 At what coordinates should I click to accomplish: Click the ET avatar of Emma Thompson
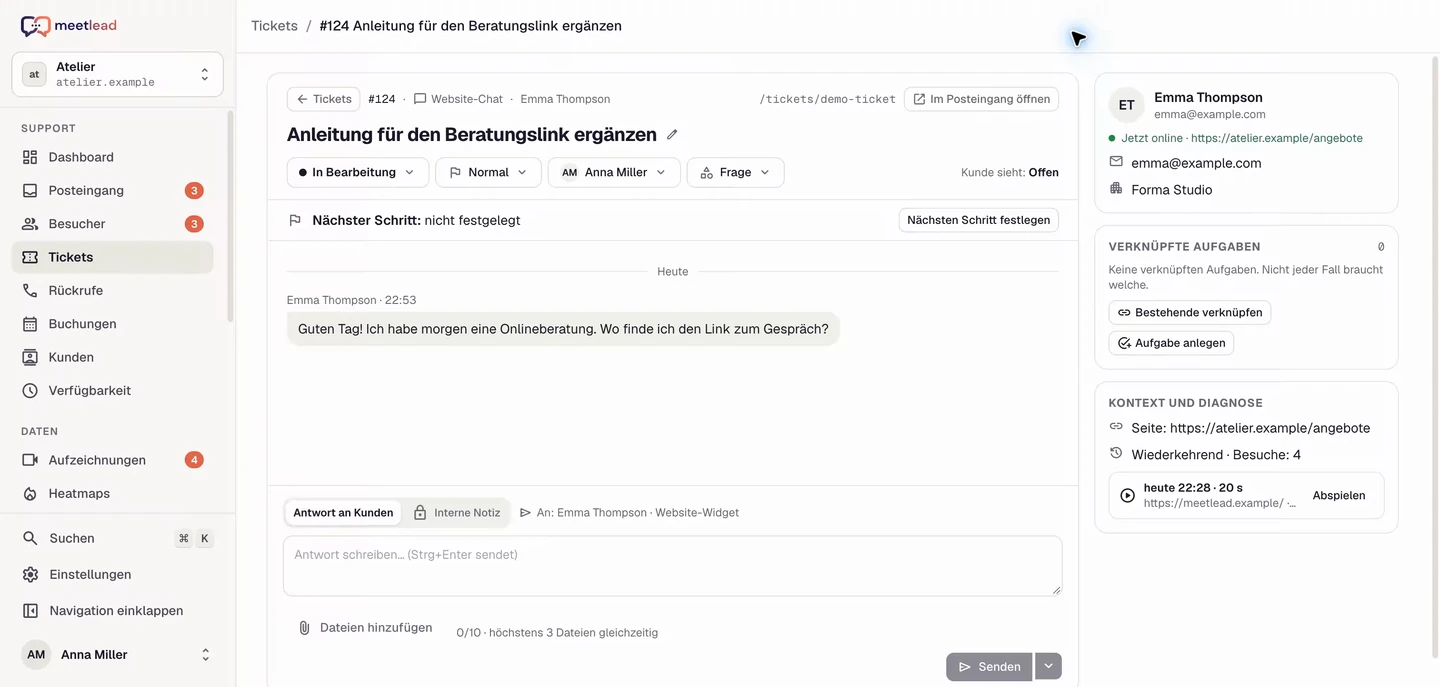1126,105
